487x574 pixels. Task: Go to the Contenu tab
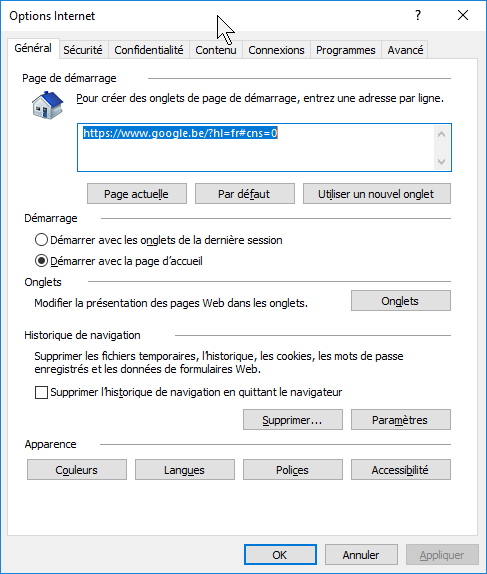pos(216,50)
